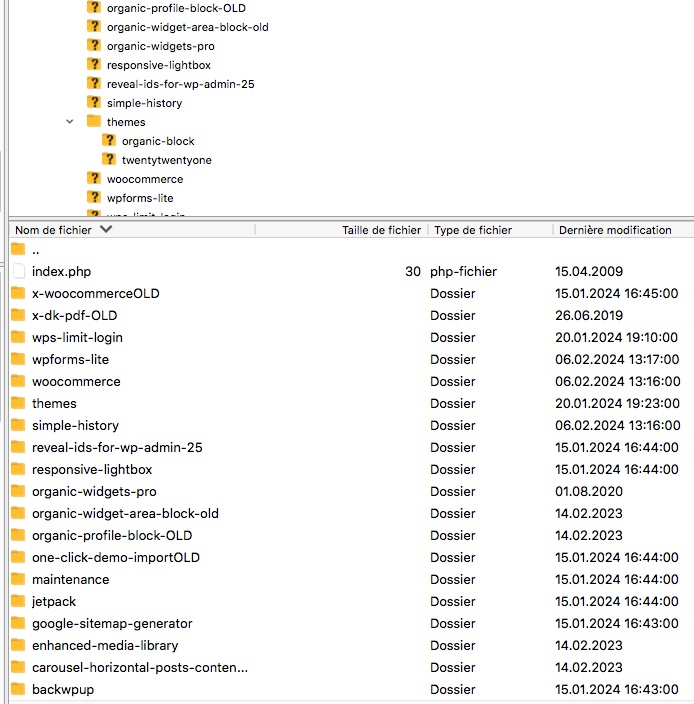The height and width of the screenshot is (704, 694).
Task: Select organic-widget-area-block-old question icon in tree
Action: coord(94,26)
